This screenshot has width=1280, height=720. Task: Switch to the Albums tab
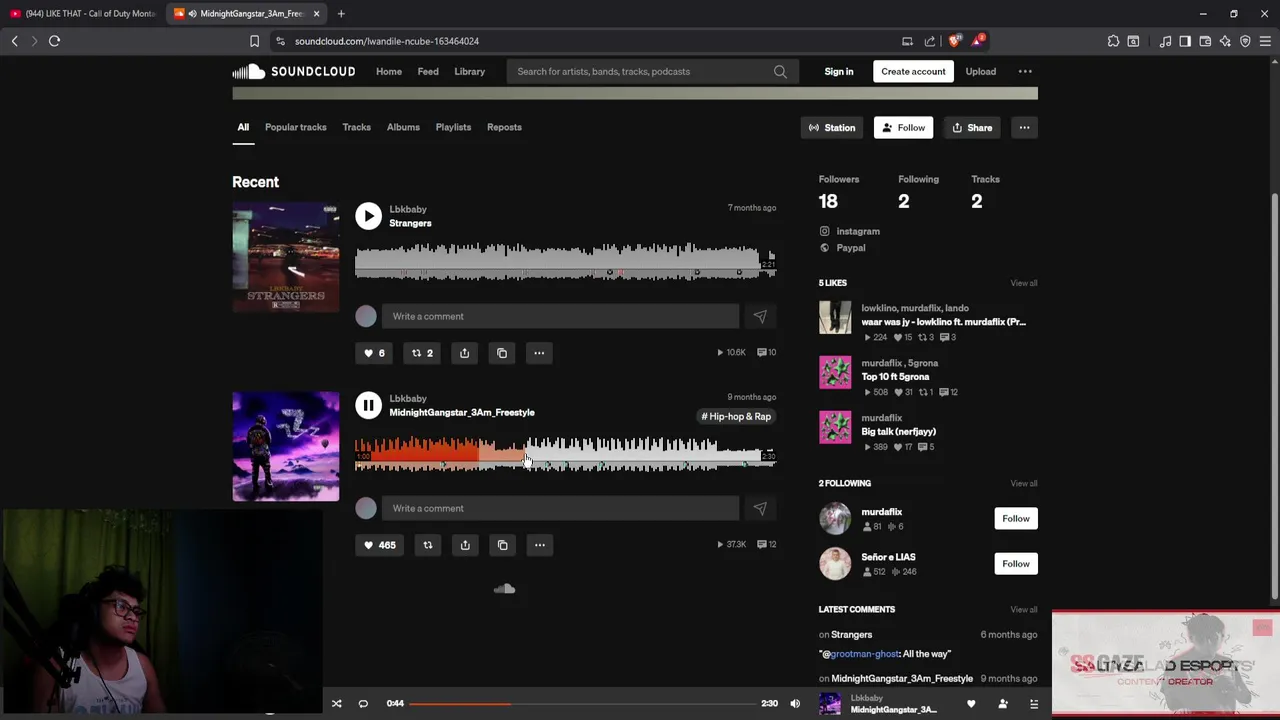[403, 127]
